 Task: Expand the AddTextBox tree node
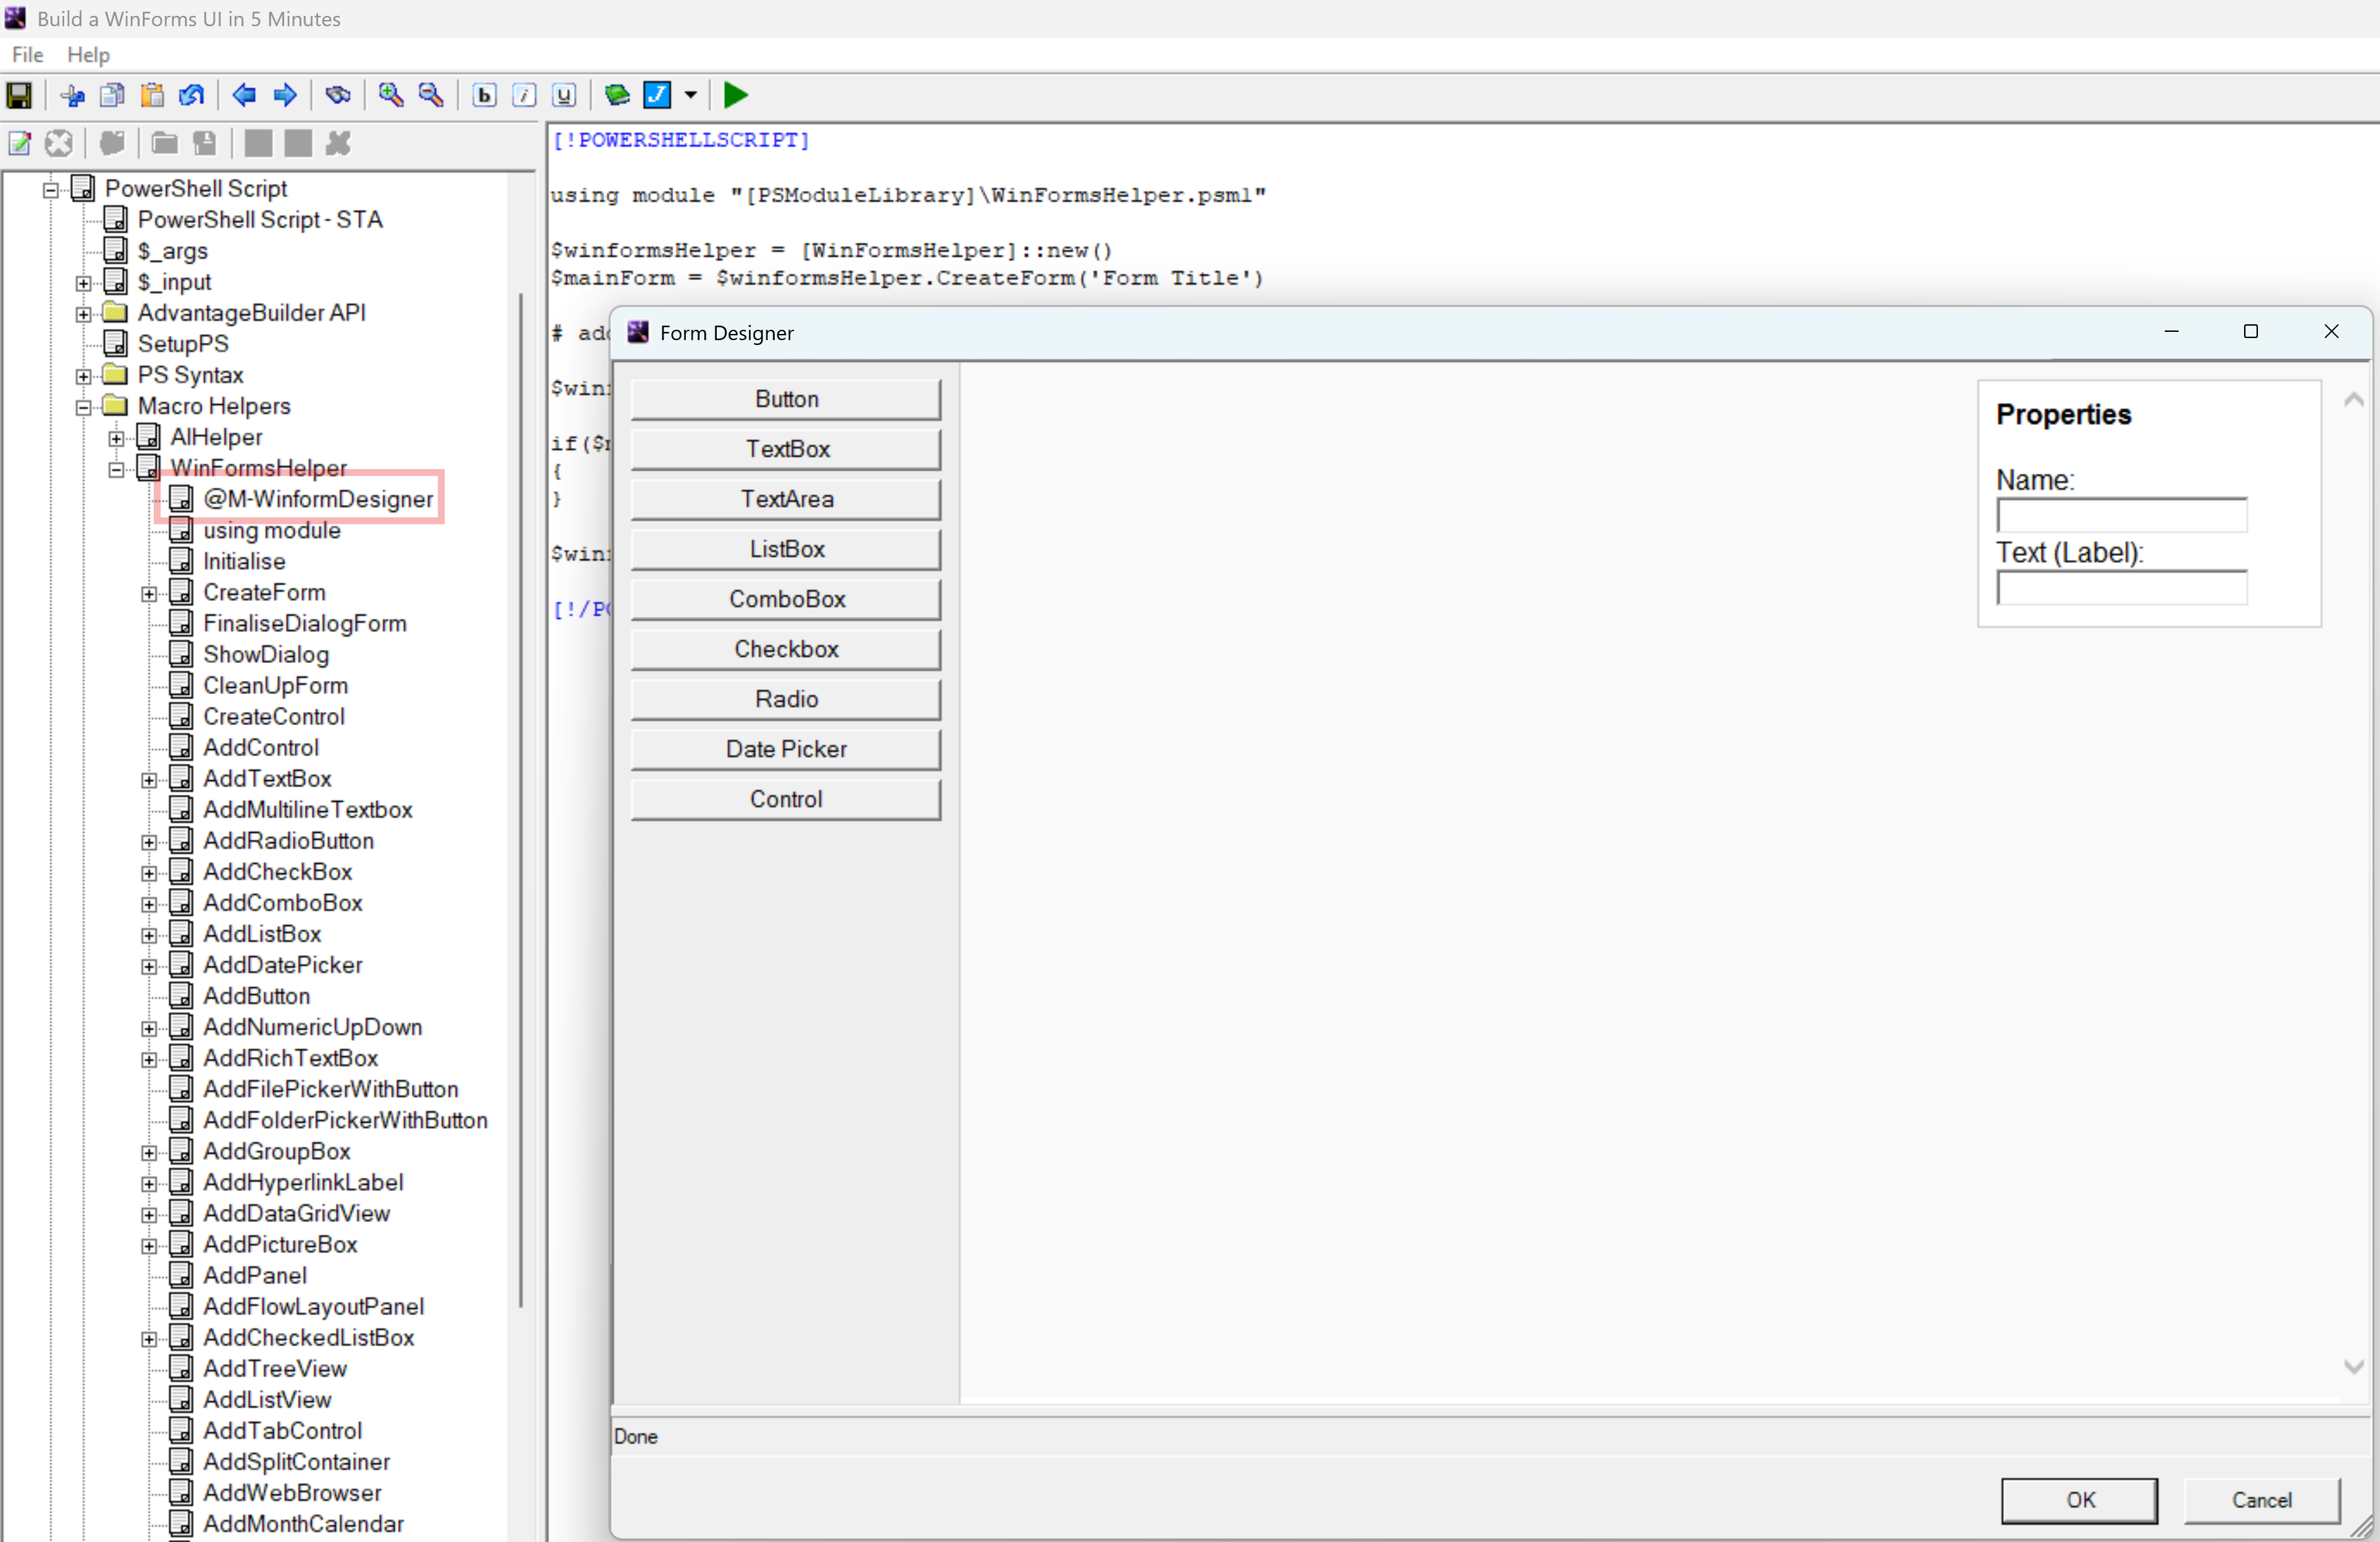tap(149, 780)
